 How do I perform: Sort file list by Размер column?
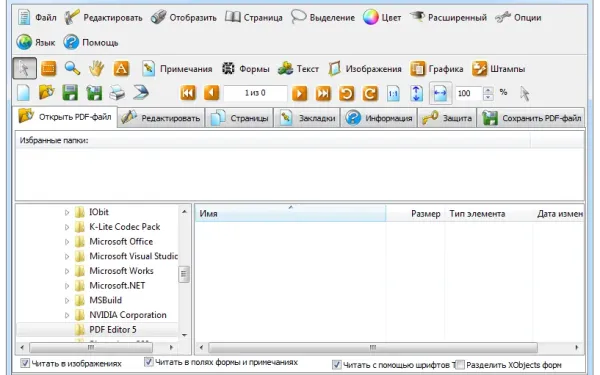[416, 214]
